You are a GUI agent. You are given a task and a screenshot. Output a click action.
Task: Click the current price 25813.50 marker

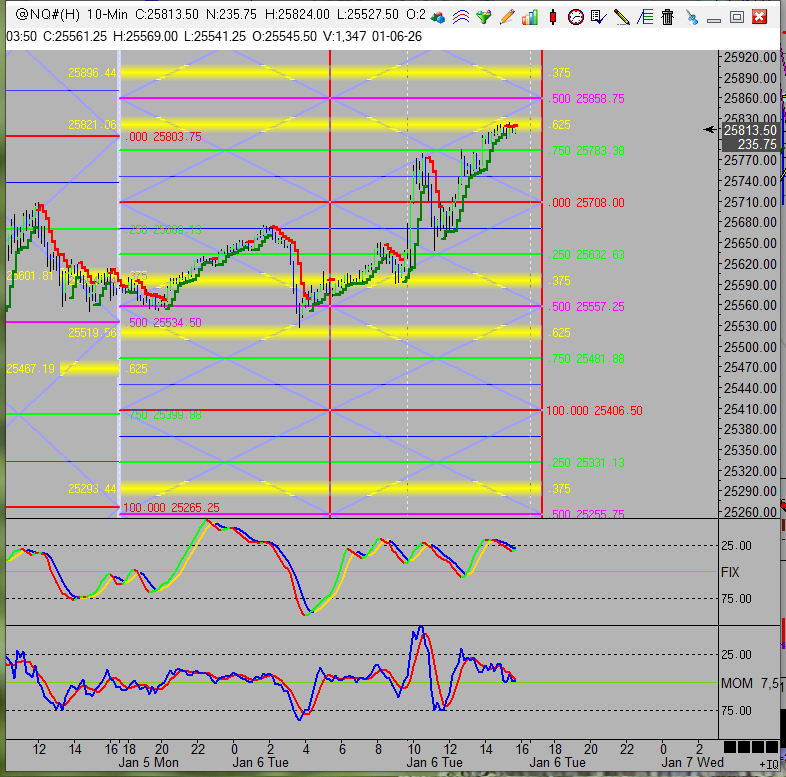click(x=750, y=130)
